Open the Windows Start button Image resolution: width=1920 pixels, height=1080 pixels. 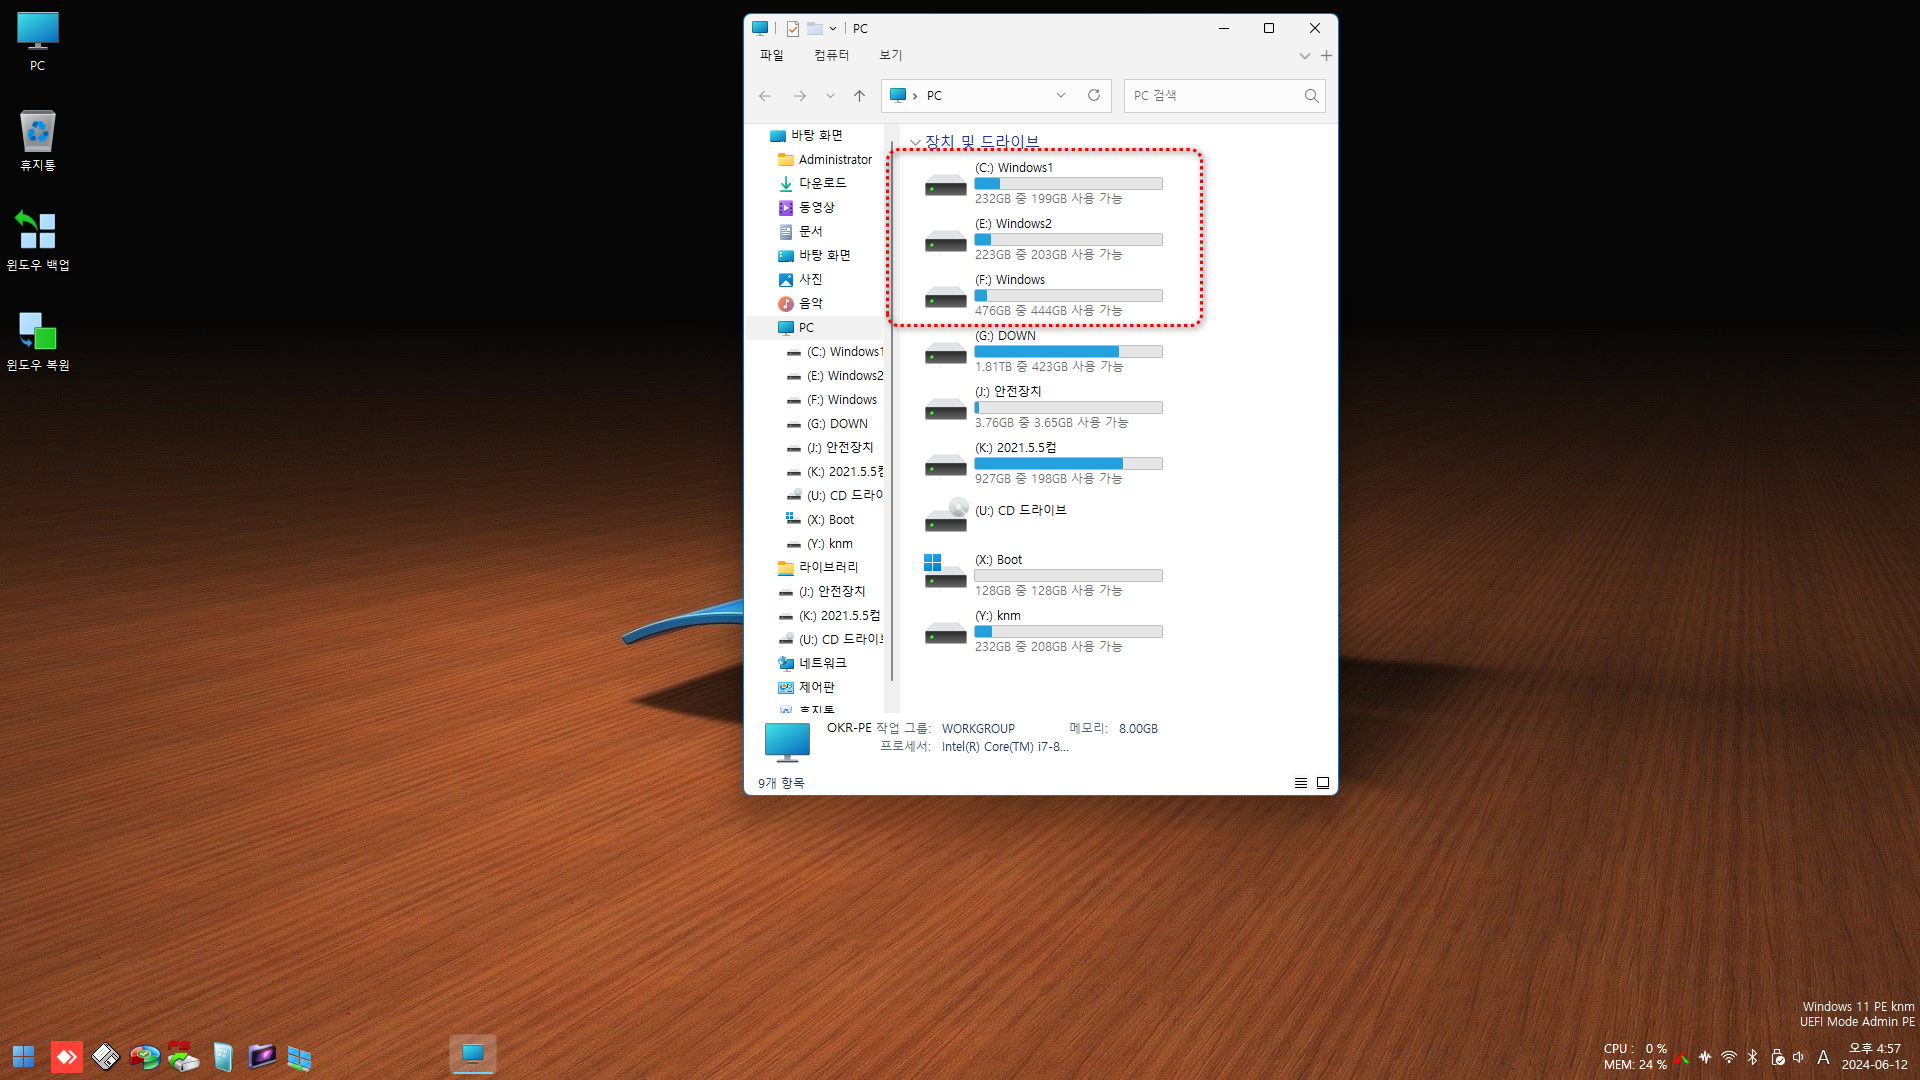(x=24, y=1057)
